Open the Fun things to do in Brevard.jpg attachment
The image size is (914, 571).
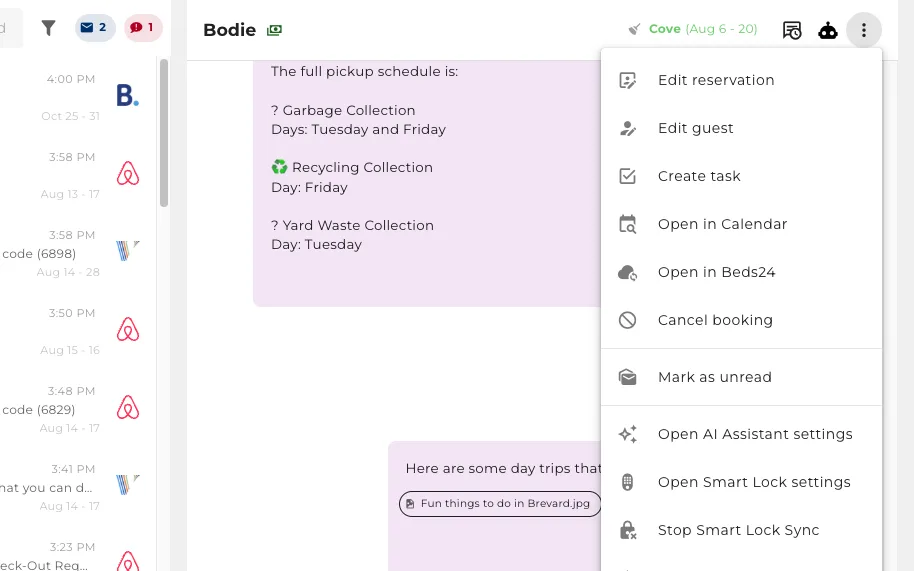500,503
